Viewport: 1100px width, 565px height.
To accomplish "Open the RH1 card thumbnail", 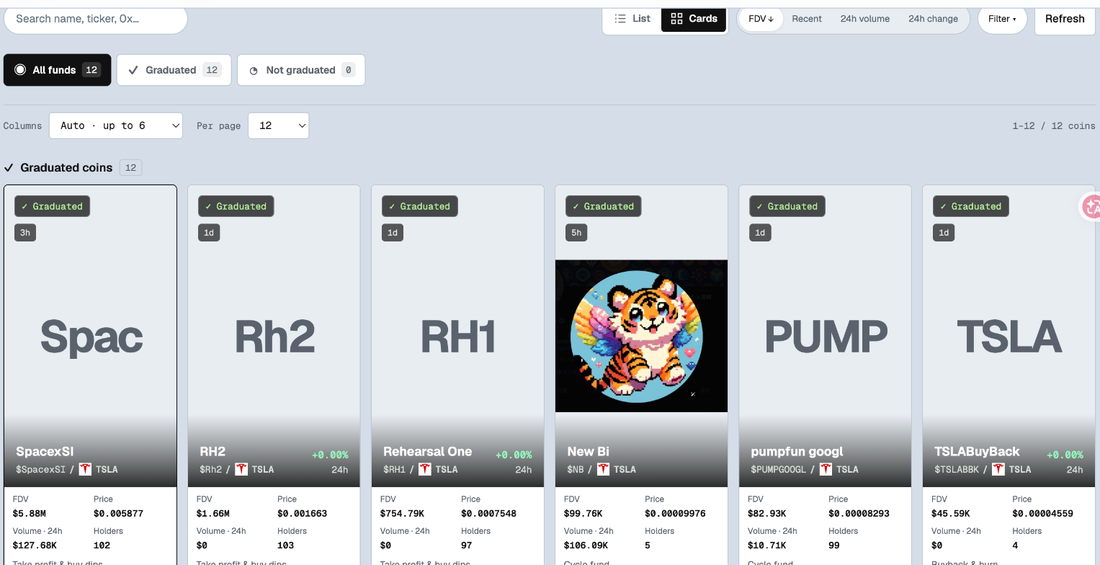I will tap(458, 336).
